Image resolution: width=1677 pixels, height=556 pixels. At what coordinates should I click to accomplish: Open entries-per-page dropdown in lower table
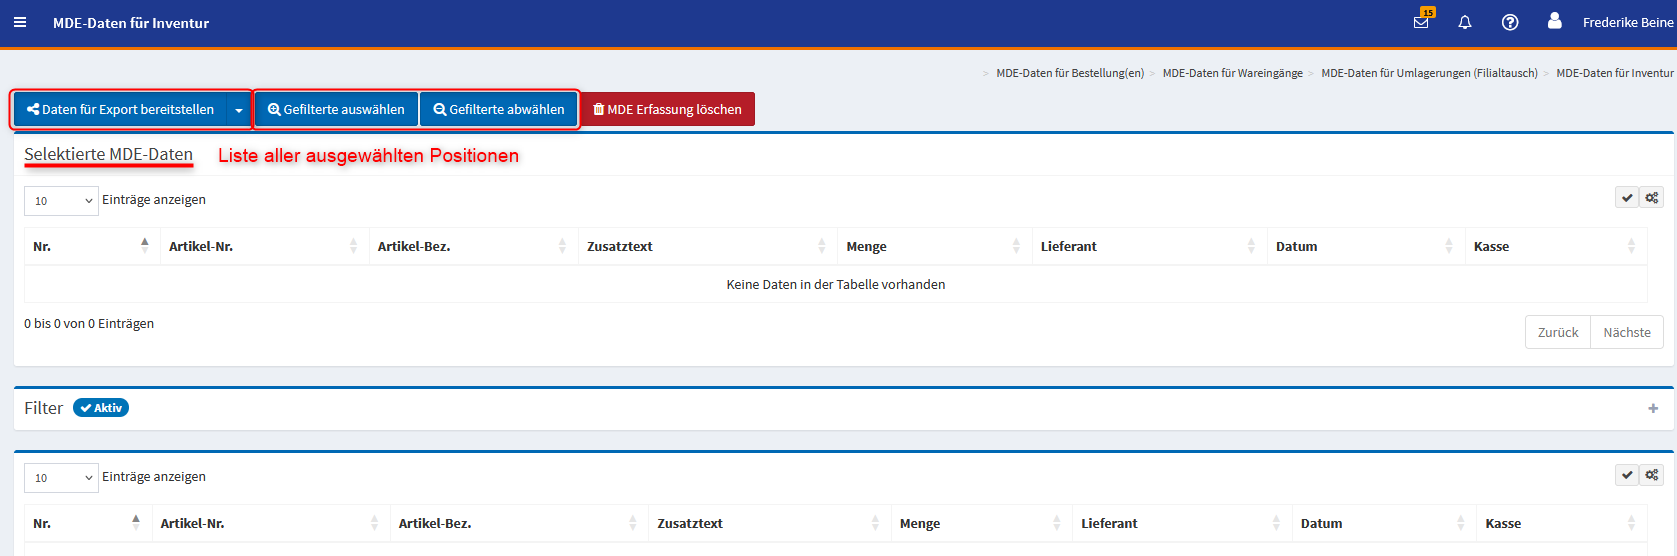coord(61,478)
